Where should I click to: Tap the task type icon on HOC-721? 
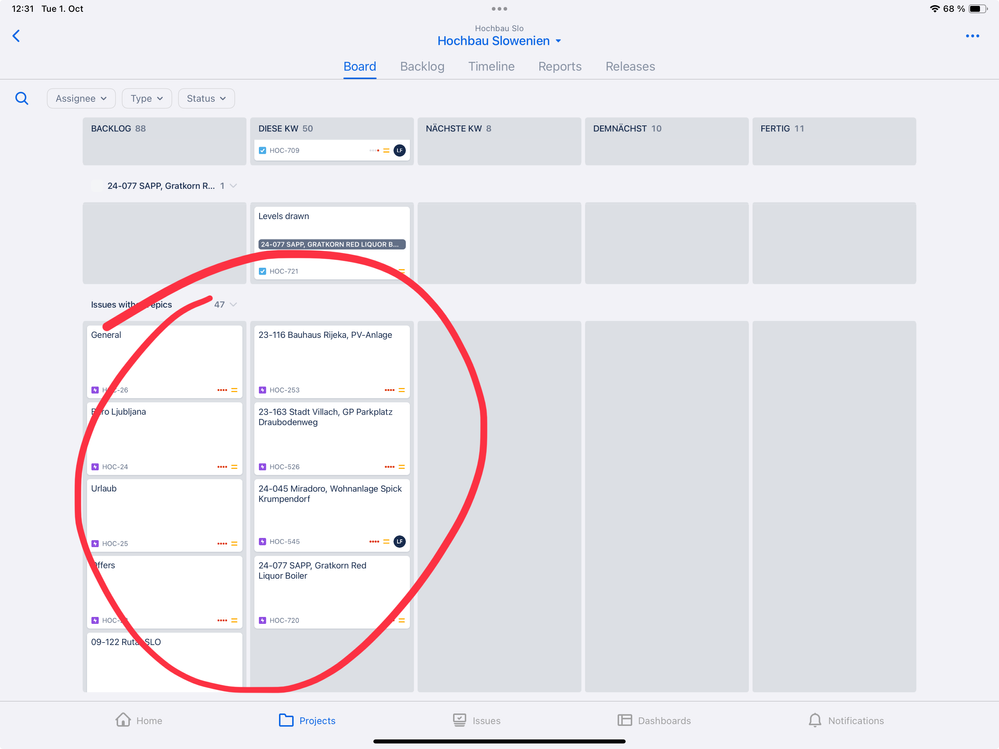click(x=262, y=271)
